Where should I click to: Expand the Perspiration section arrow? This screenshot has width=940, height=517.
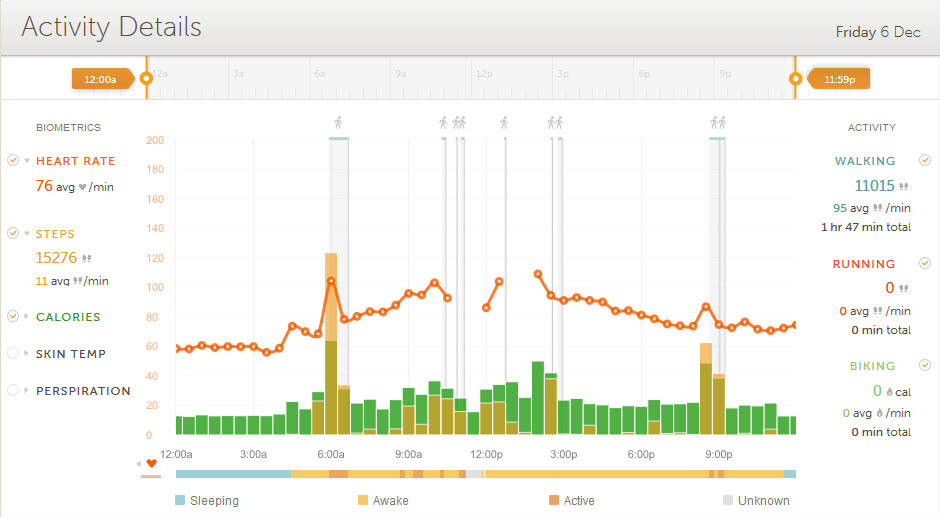pyautogui.click(x=27, y=391)
